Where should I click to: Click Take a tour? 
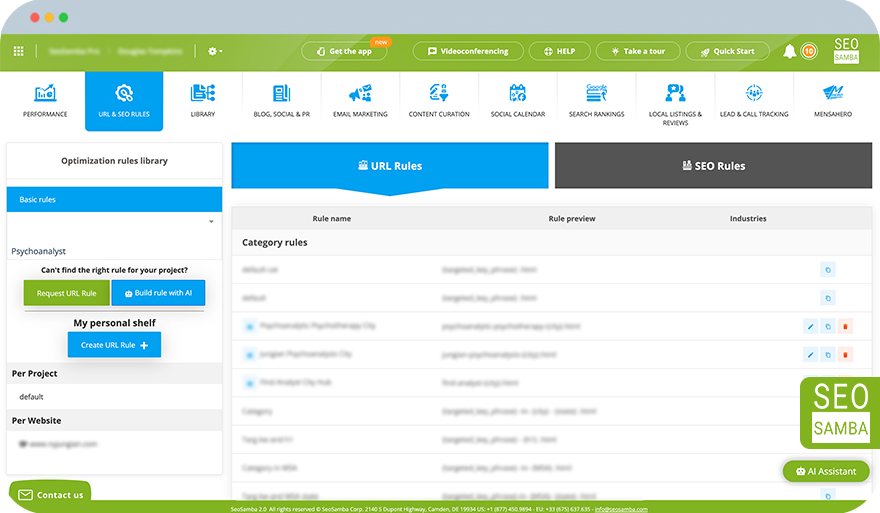pyautogui.click(x=638, y=51)
